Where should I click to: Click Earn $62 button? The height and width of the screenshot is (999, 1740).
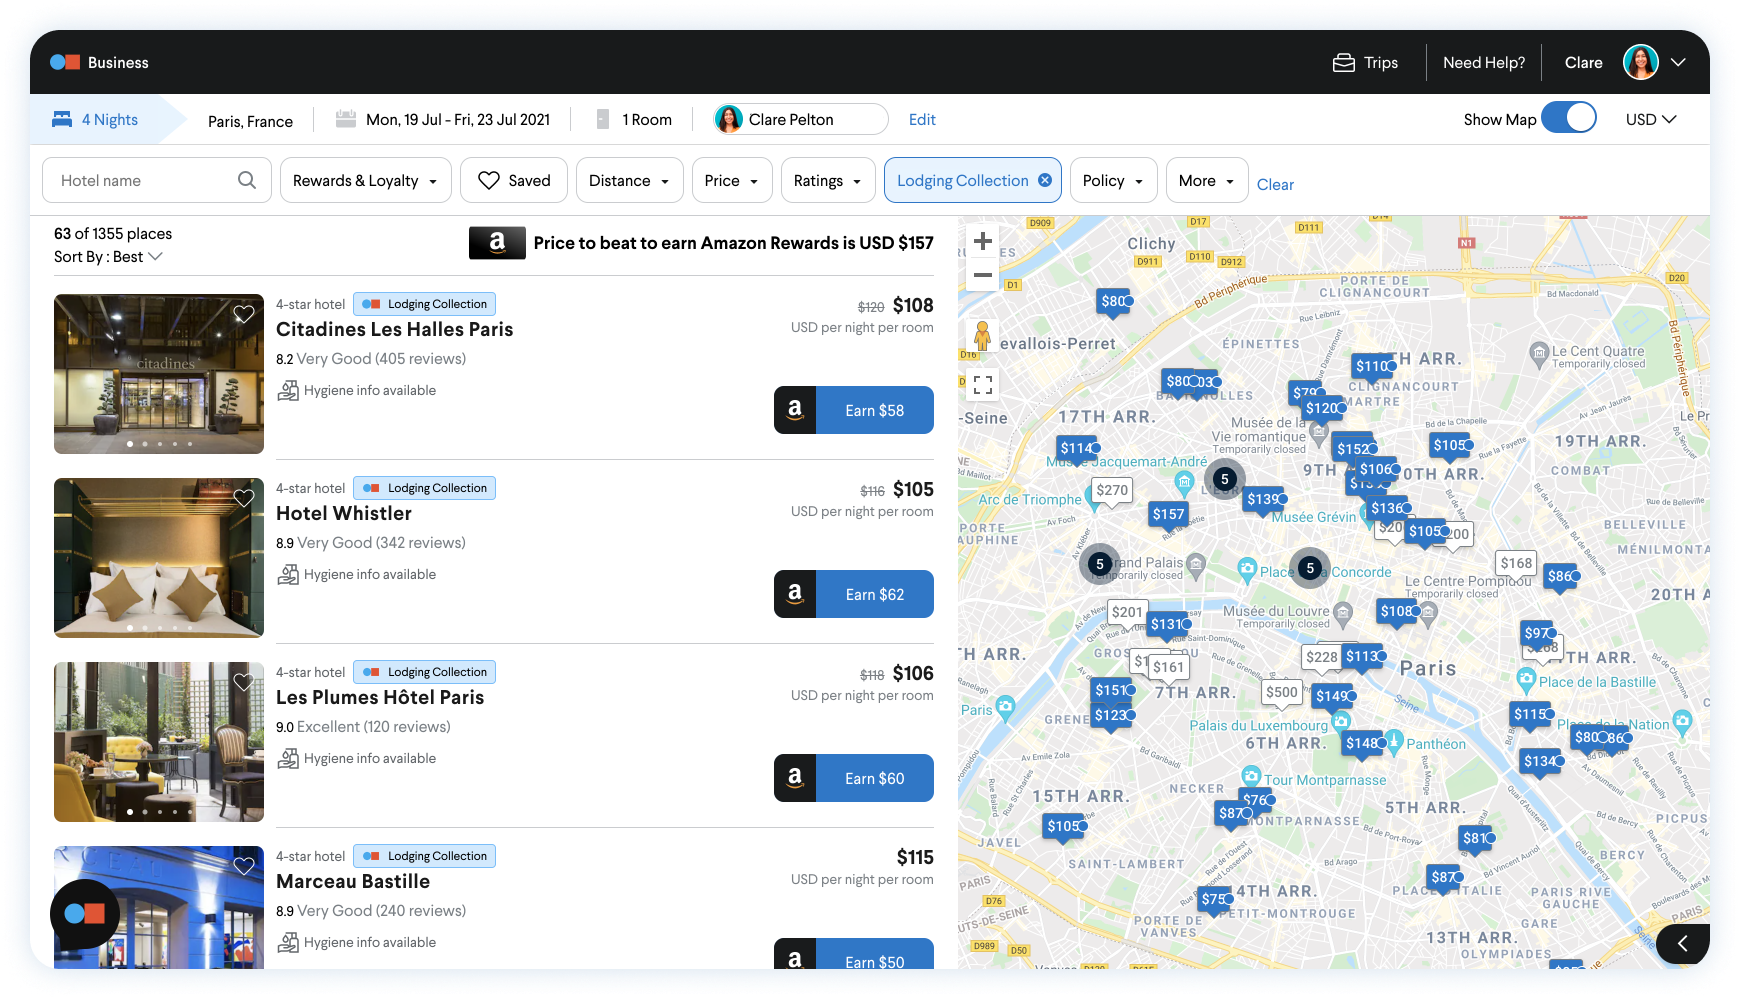click(854, 594)
